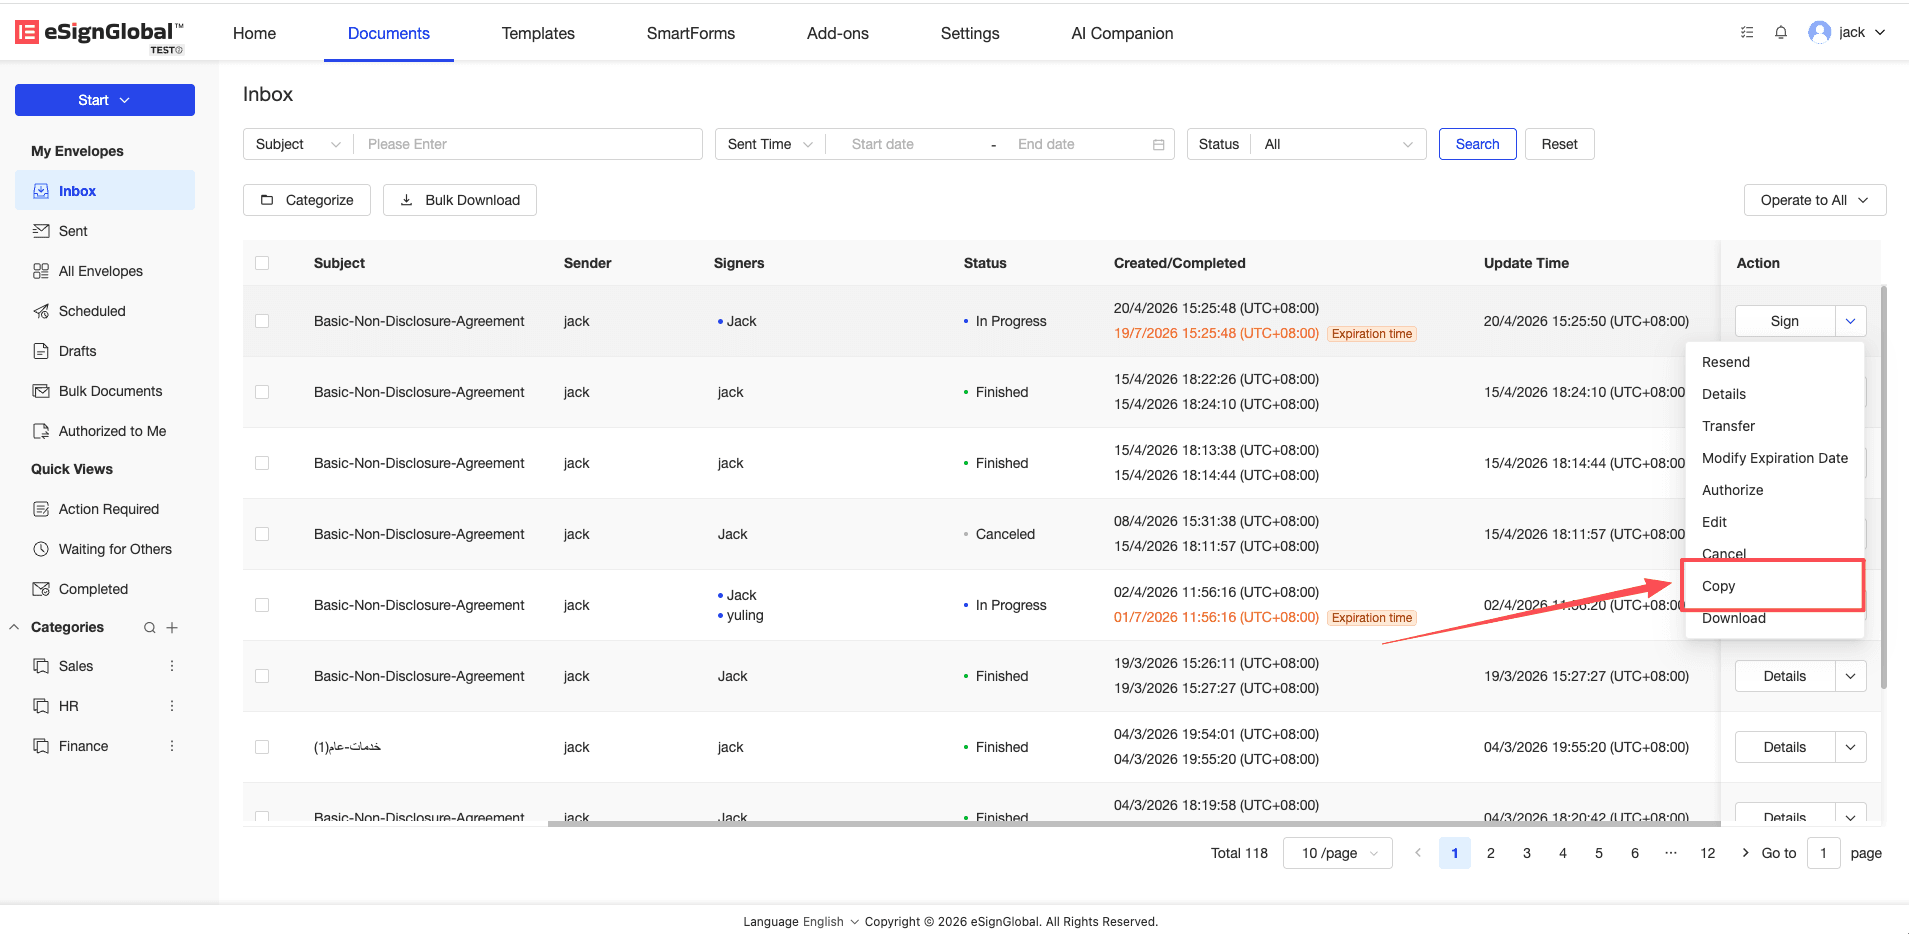Click the Please Enter subject field
This screenshot has height=934, width=1909.
[528, 144]
